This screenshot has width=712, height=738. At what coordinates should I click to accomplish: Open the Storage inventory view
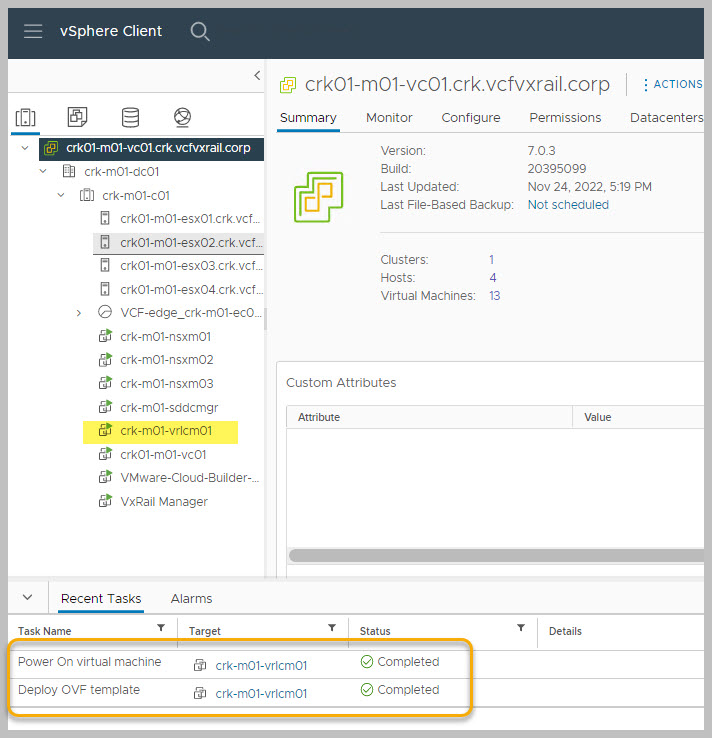(x=130, y=117)
